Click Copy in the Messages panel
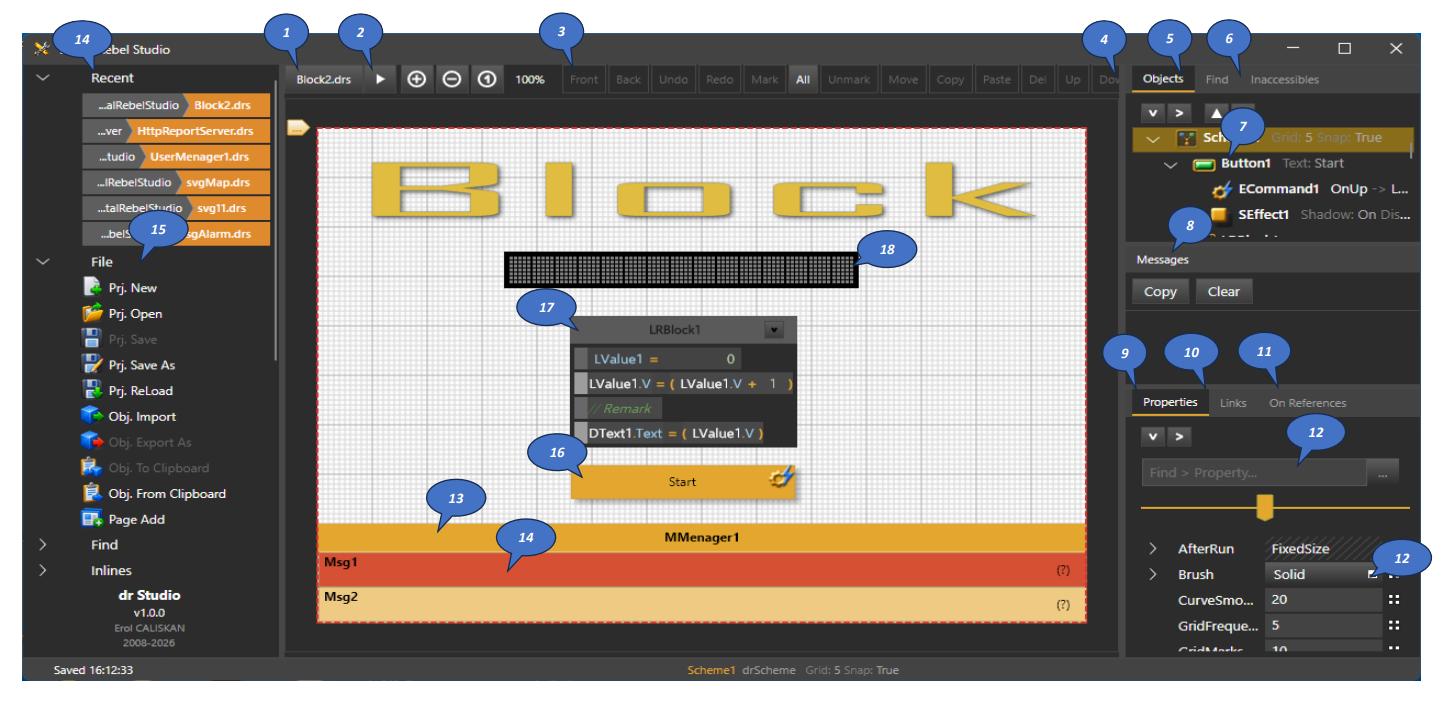Viewport: 1451px width, 712px height. coord(1160,292)
